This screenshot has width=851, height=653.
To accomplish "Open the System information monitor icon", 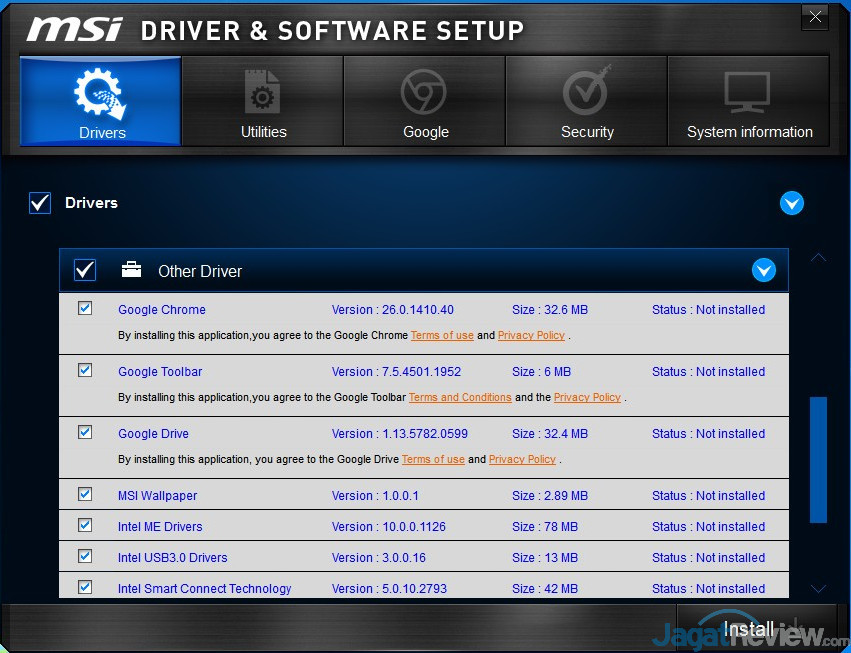I will point(749,94).
